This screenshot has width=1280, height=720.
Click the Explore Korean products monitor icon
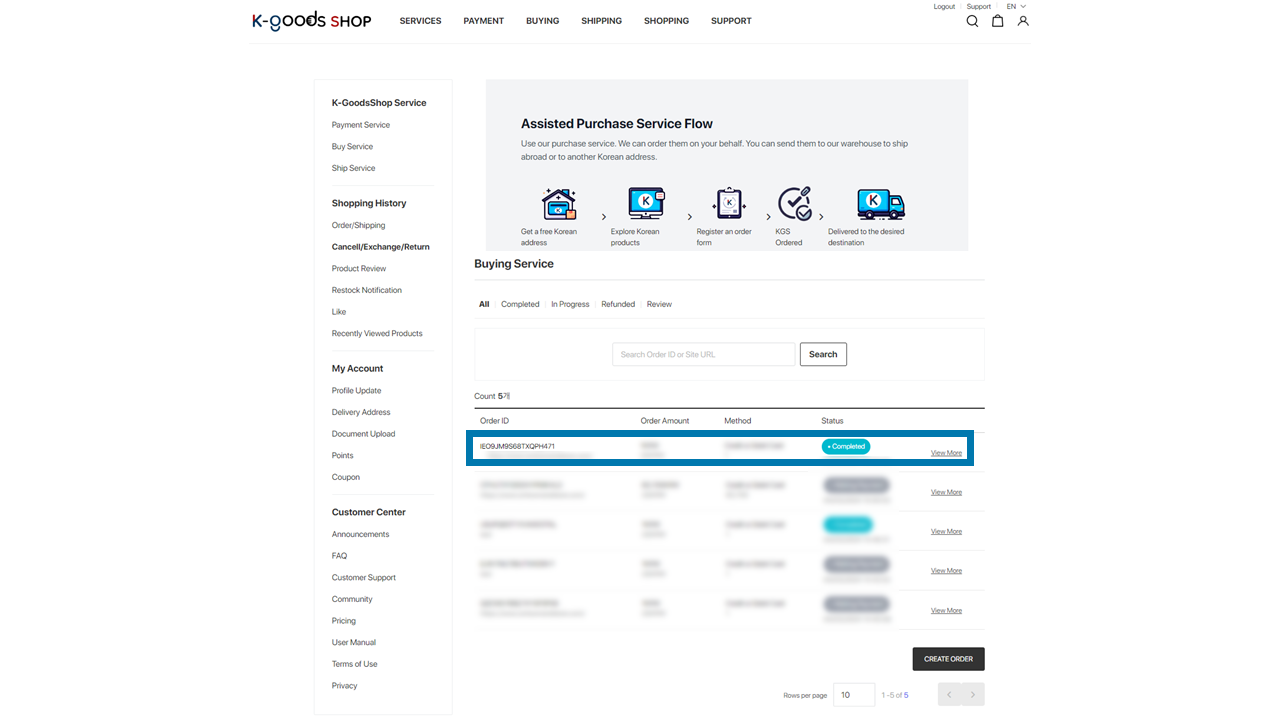click(646, 203)
